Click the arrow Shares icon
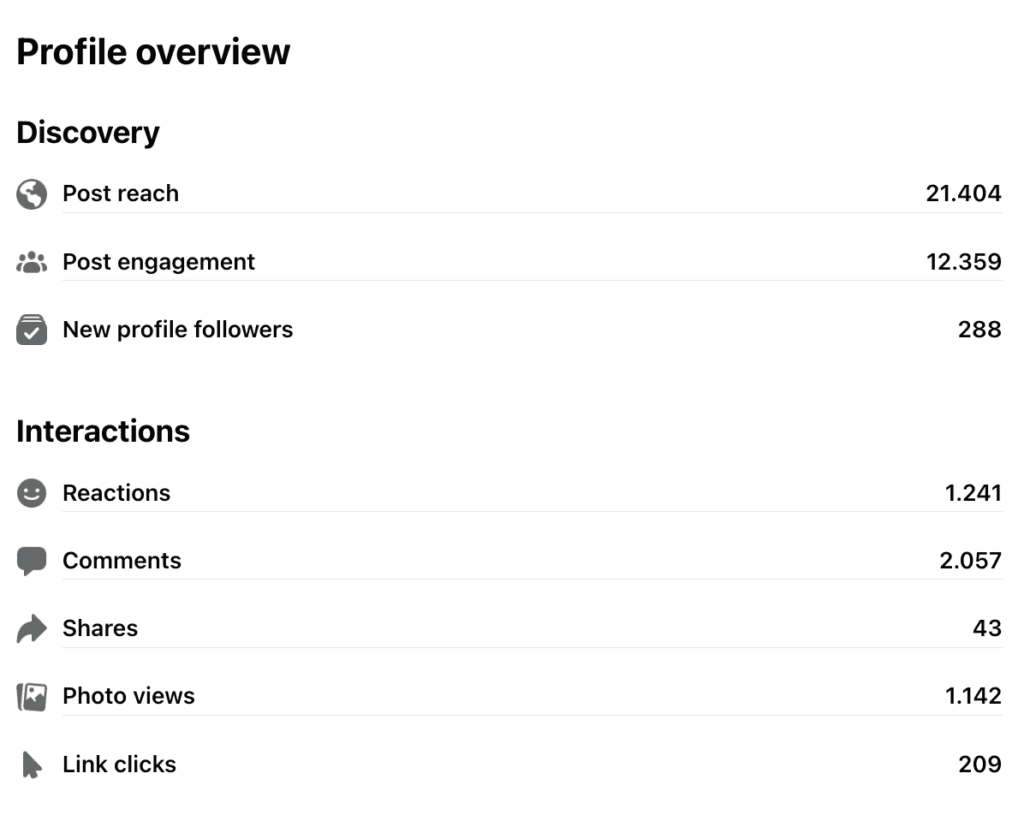The image size is (1024, 815). 31,629
